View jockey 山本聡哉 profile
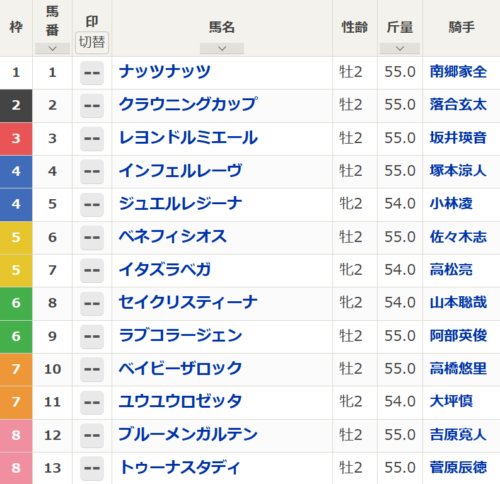 tap(458, 302)
